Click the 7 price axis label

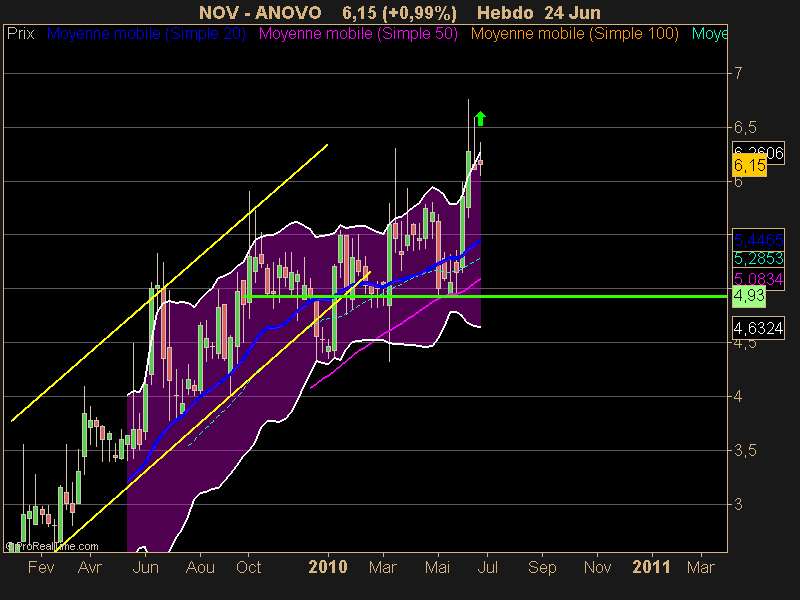pyautogui.click(x=738, y=73)
